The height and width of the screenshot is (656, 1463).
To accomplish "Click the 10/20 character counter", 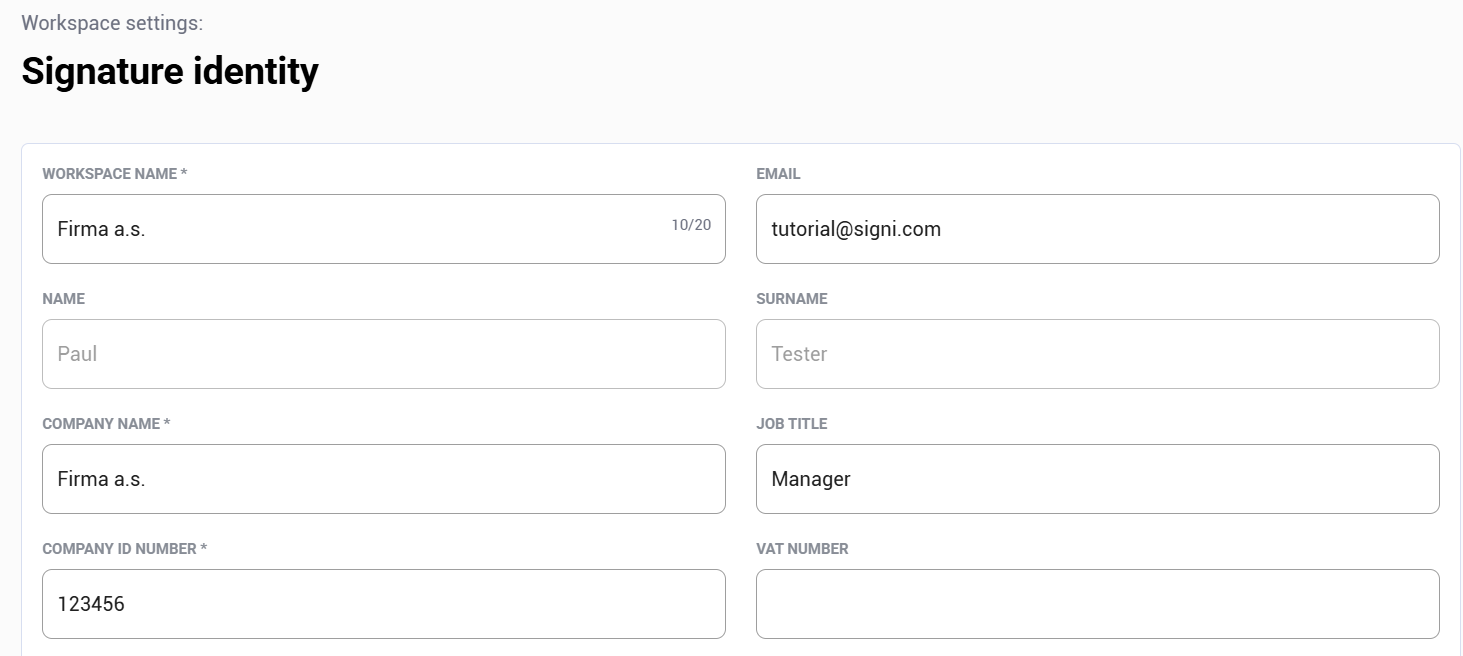I will 691,225.
